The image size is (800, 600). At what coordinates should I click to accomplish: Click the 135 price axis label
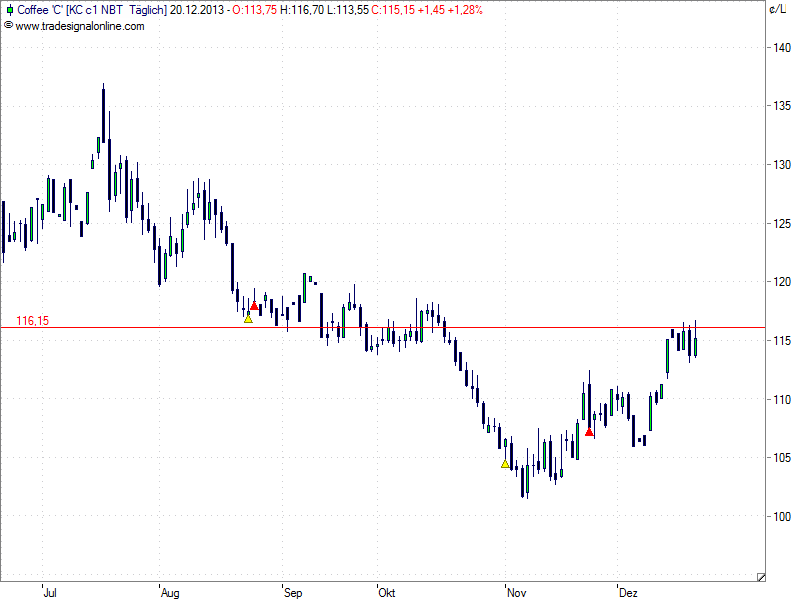(x=782, y=106)
